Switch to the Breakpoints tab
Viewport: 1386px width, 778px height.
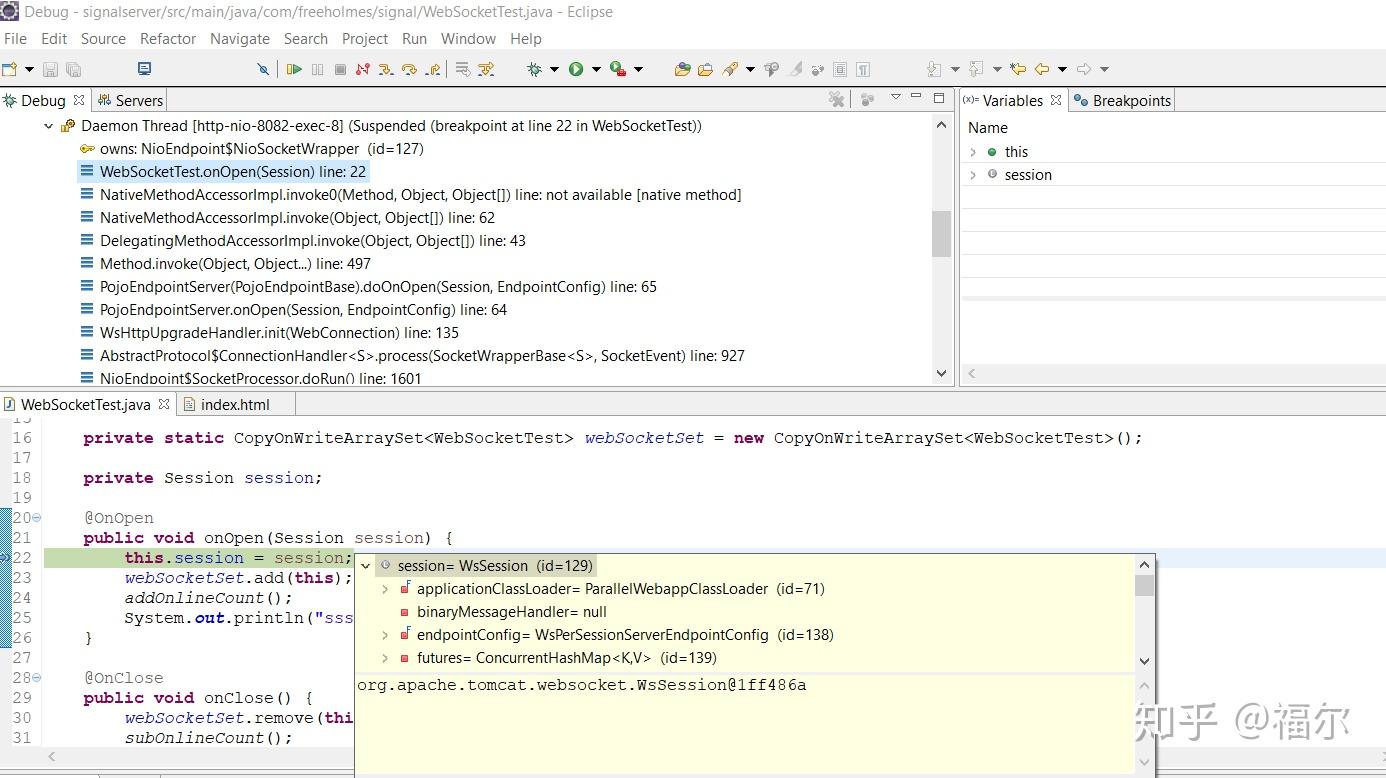click(x=1121, y=100)
